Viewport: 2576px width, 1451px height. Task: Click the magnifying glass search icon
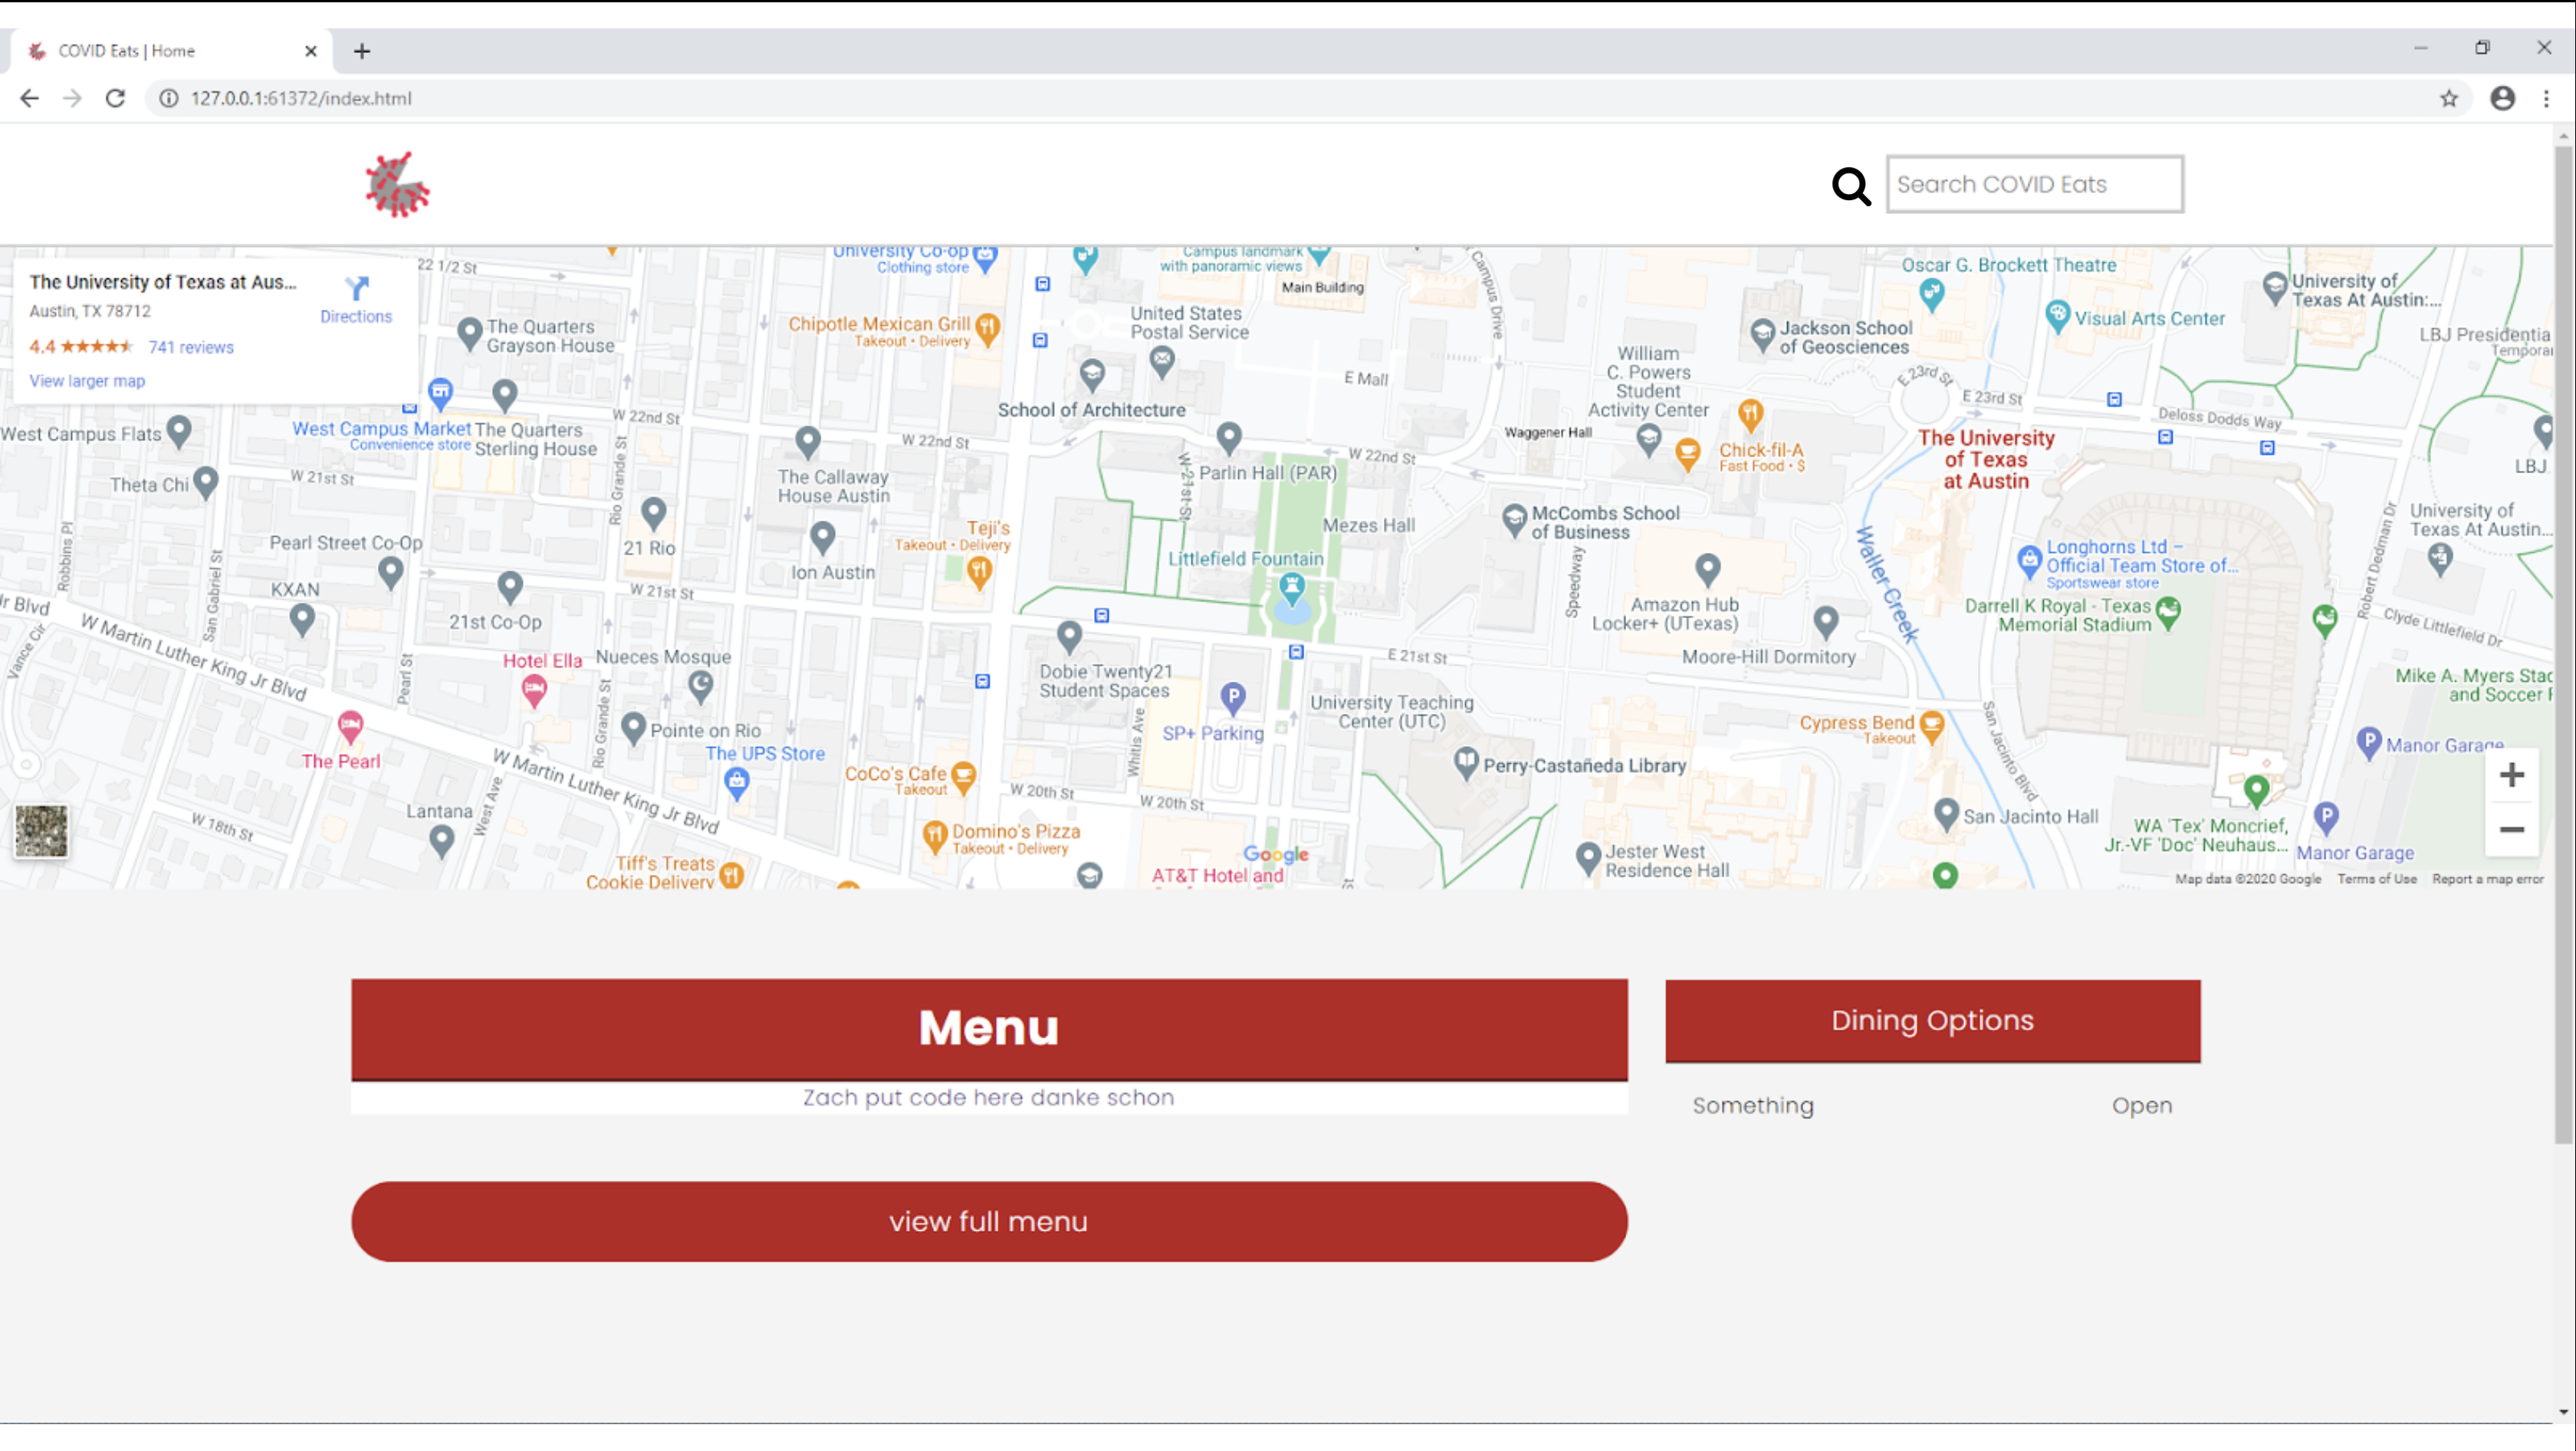click(1850, 186)
